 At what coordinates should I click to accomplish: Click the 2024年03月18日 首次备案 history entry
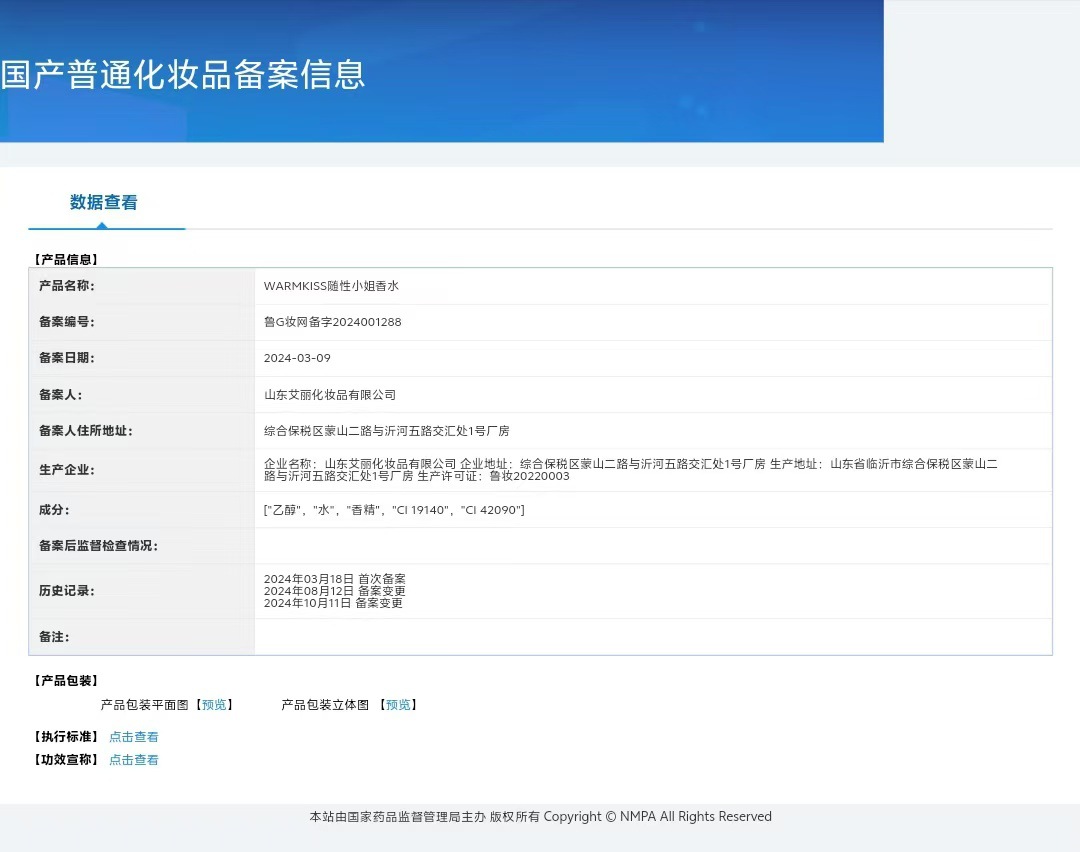point(335,579)
